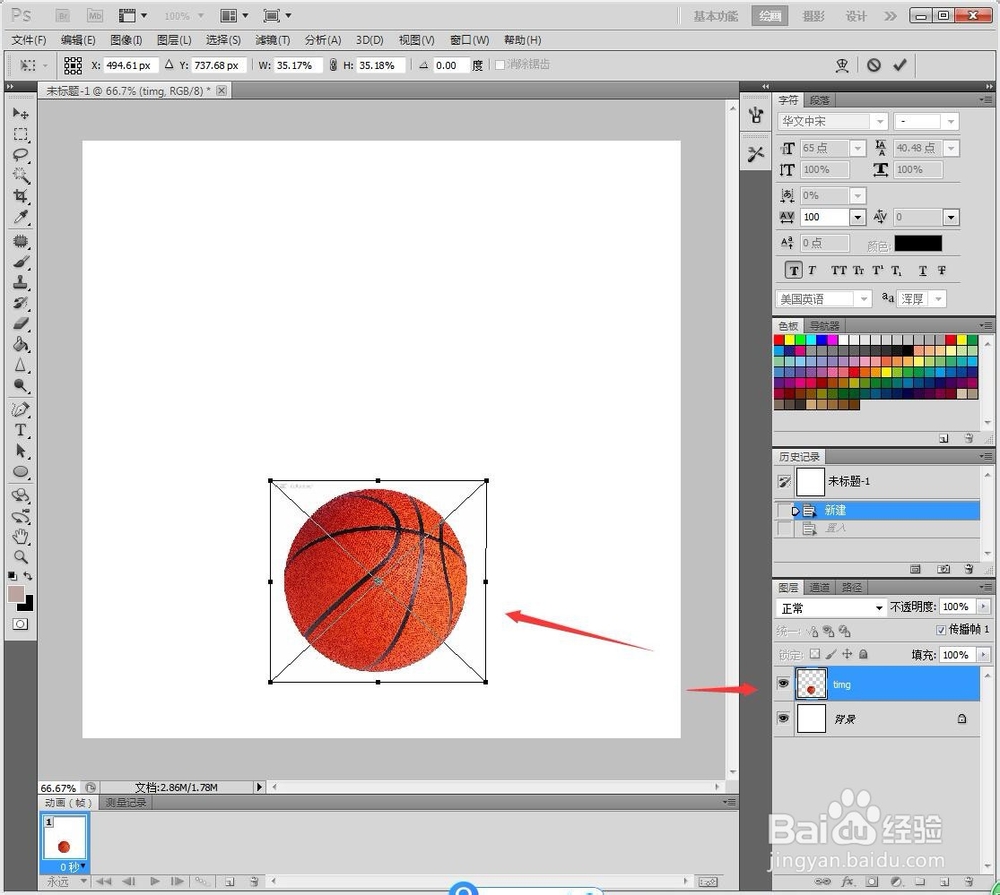The width and height of the screenshot is (1000, 895).
Task: Click the rotation angle input field
Action: coord(450,65)
